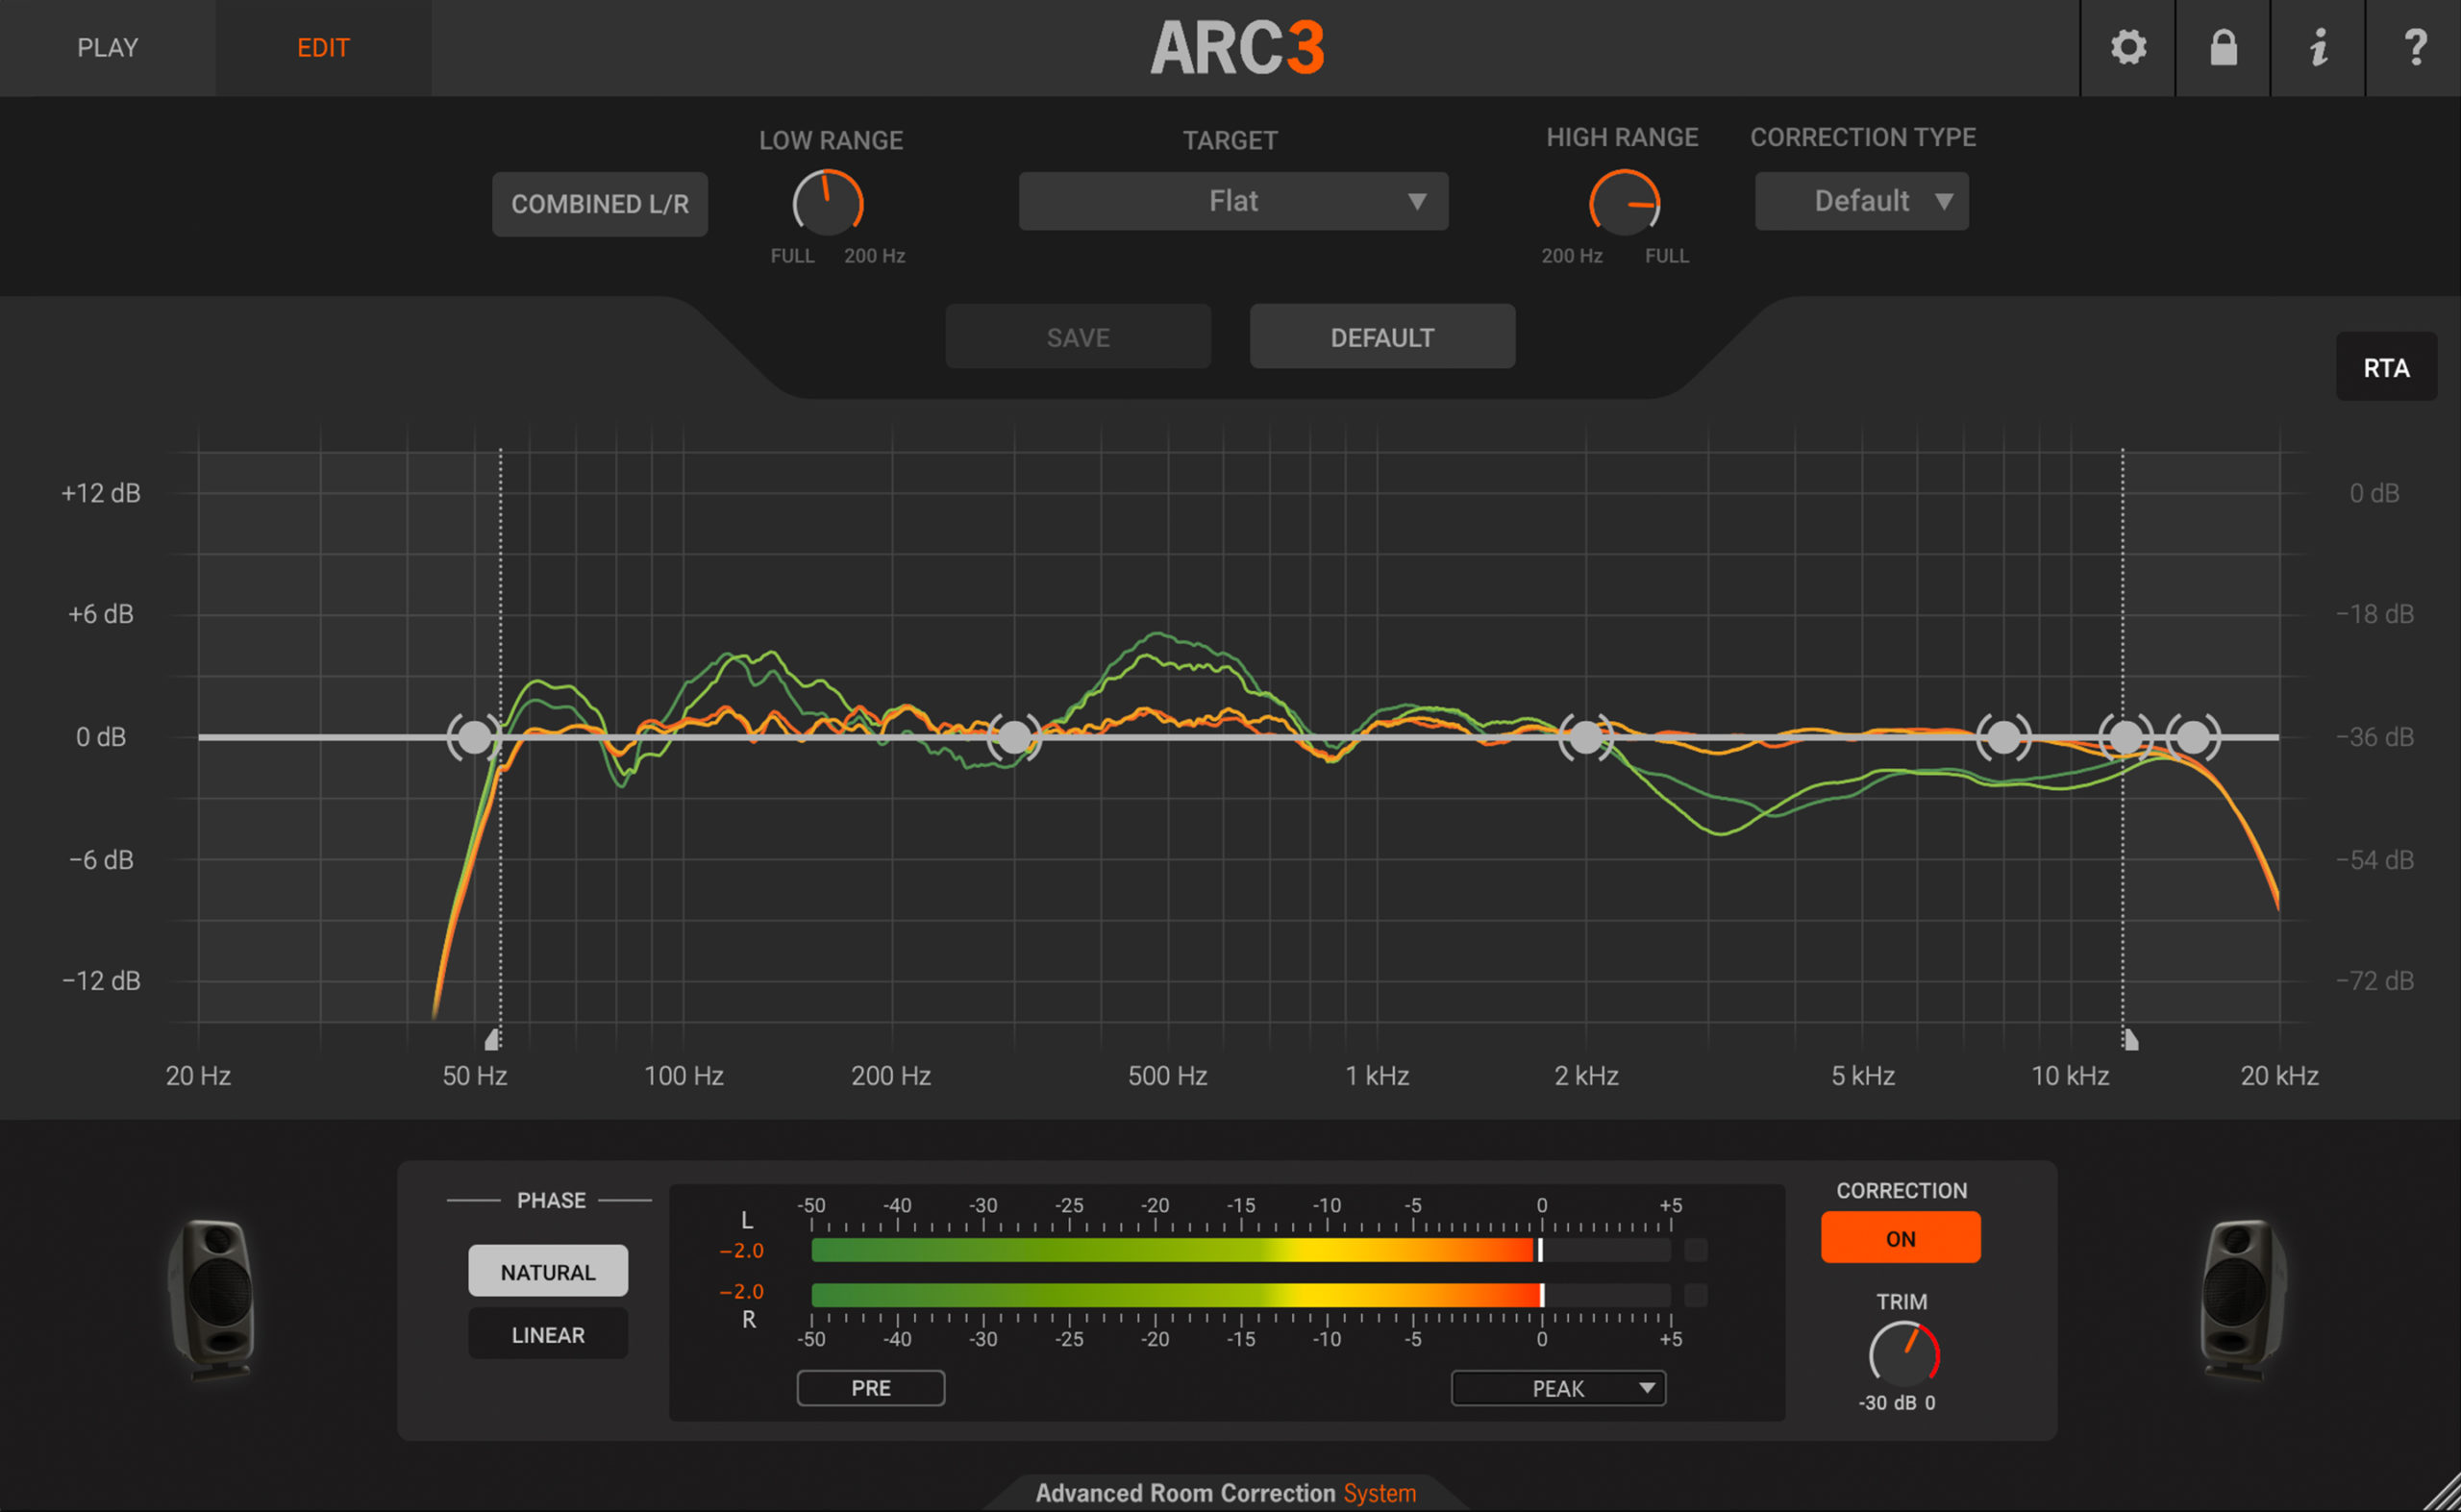Click the question mark help icon
2461x1512 pixels.
pyautogui.click(x=2414, y=47)
